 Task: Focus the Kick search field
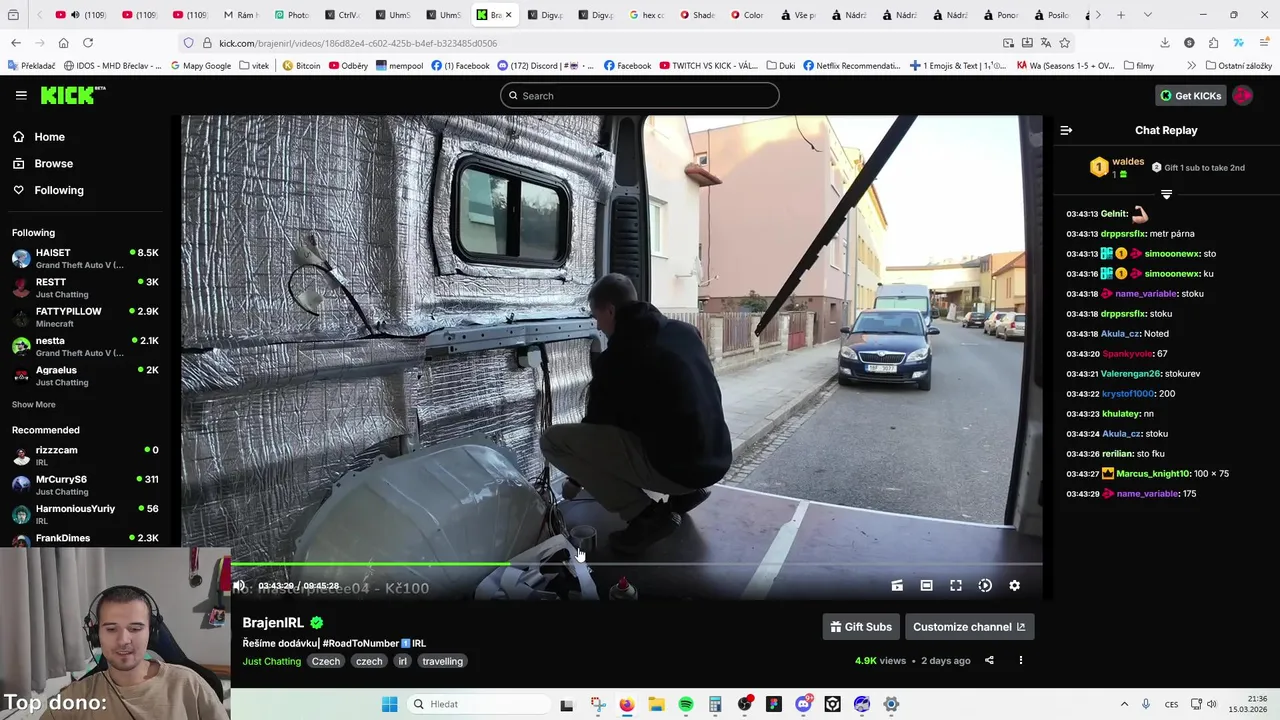pyautogui.click(x=640, y=95)
